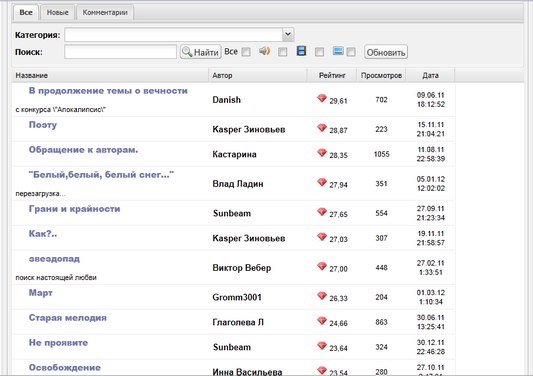
Task: Check the box after the film icon
Action: pos(319,52)
